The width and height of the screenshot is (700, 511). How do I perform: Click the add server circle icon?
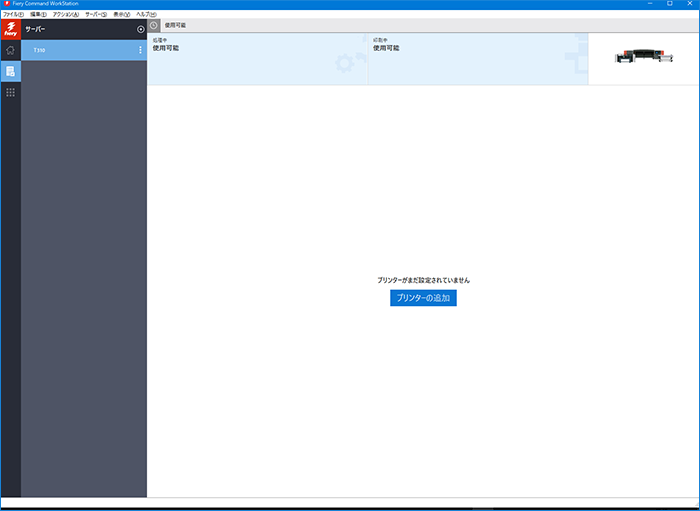(x=141, y=29)
